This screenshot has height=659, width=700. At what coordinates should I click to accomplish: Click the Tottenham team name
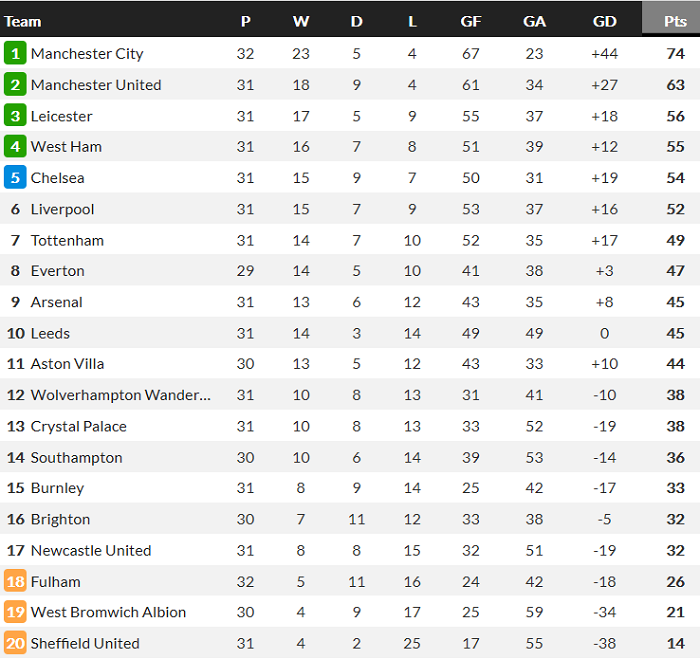(x=67, y=240)
